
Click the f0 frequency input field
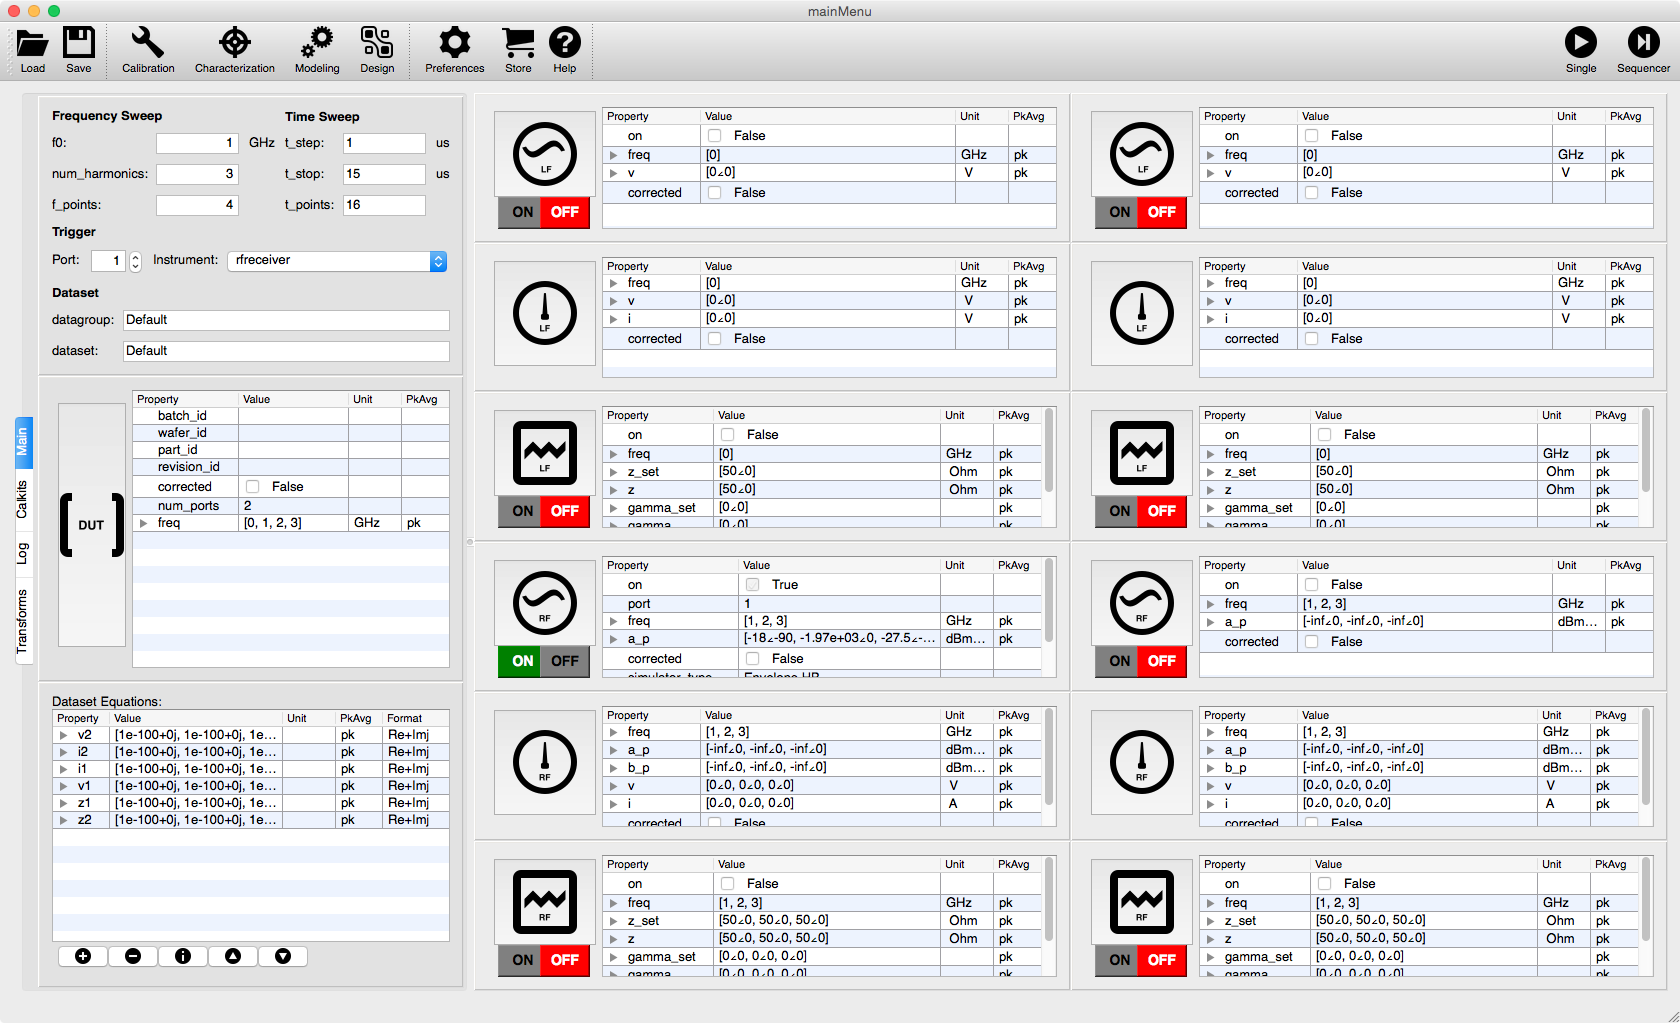pos(197,143)
